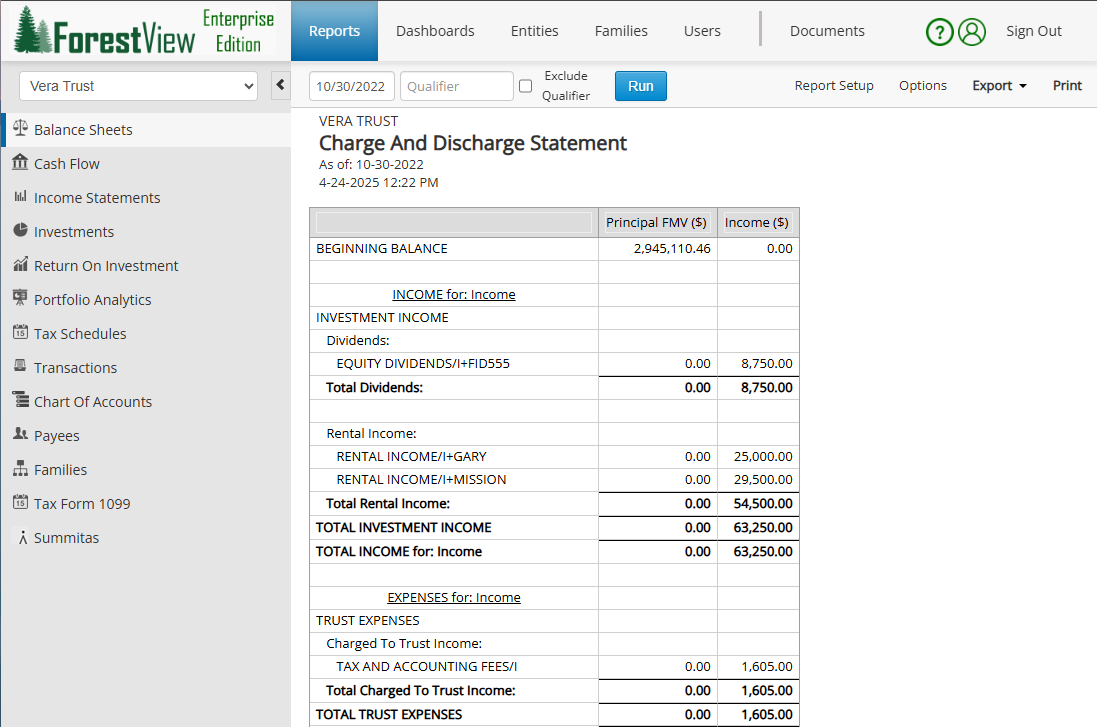
Task: Collapse the left sidebar with arrow
Action: click(x=281, y=86)
